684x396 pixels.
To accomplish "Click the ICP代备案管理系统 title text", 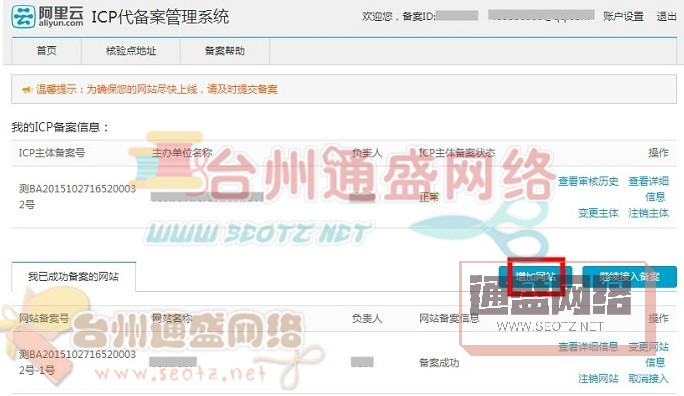I will click(x=160, y=17).
